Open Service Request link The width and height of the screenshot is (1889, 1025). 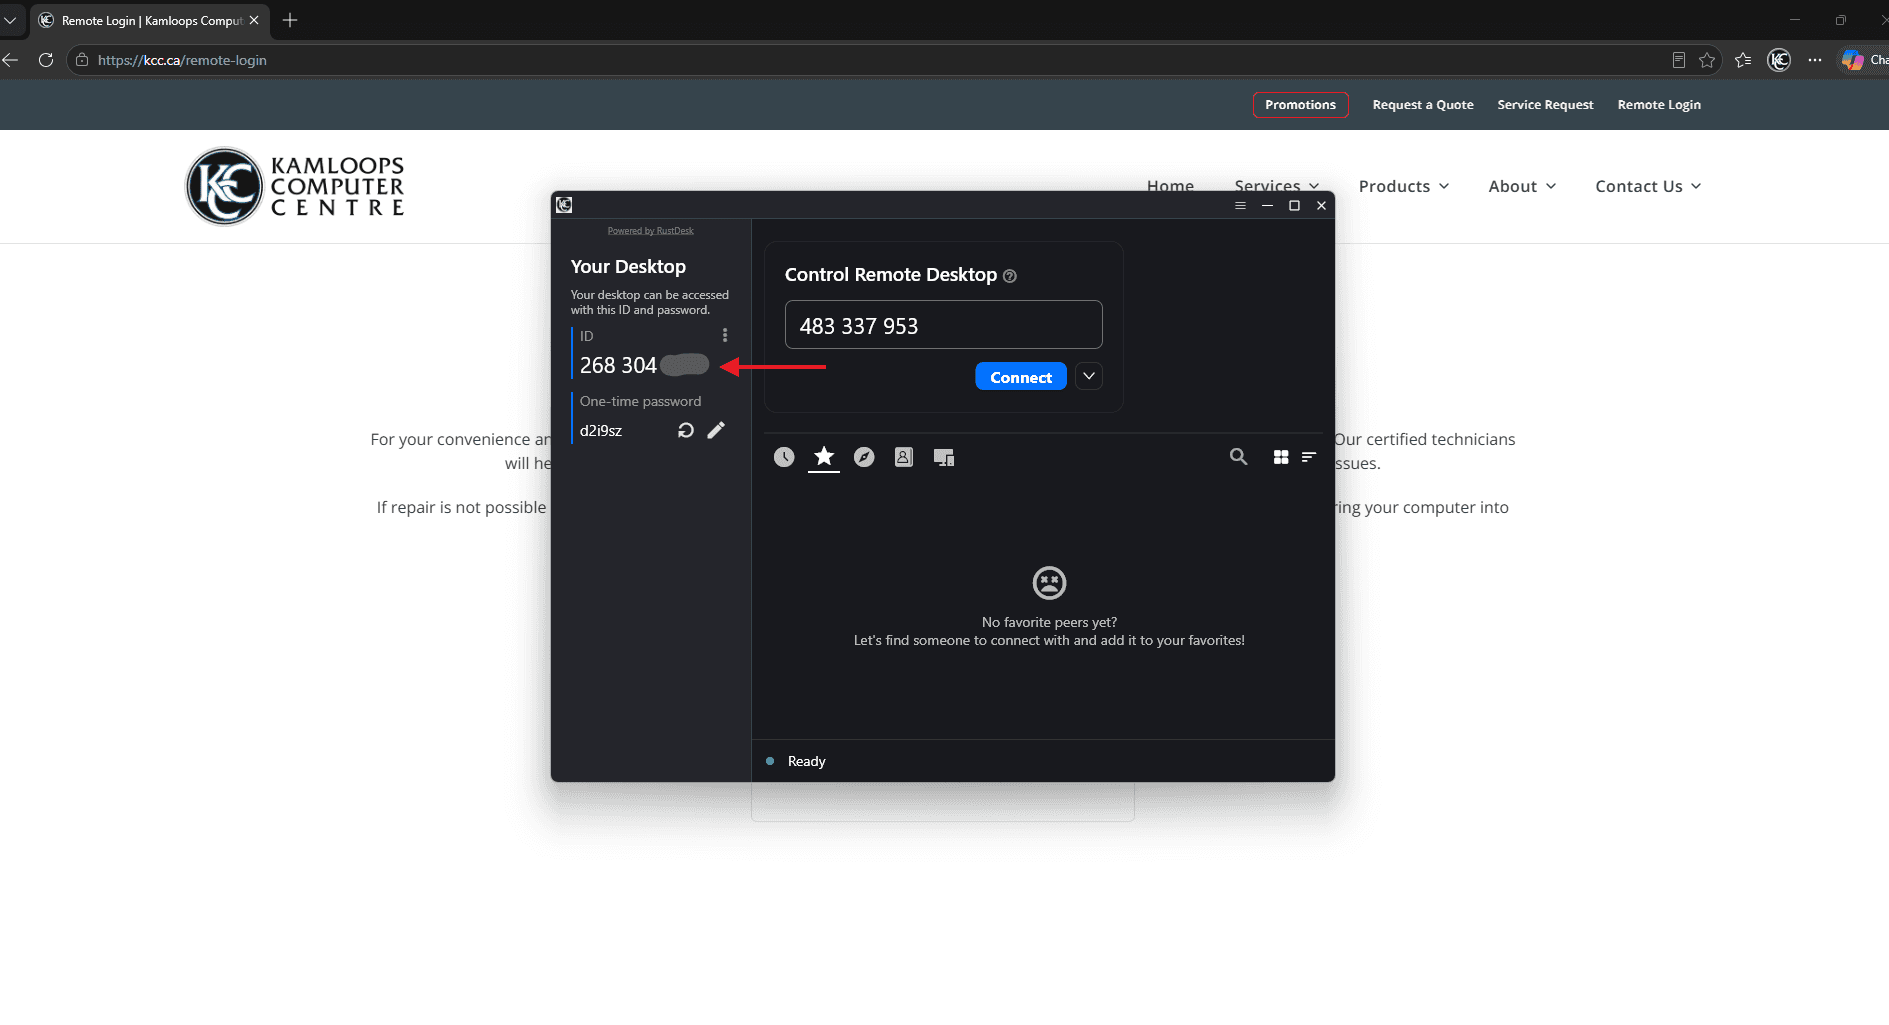(x=1545, y=104)
